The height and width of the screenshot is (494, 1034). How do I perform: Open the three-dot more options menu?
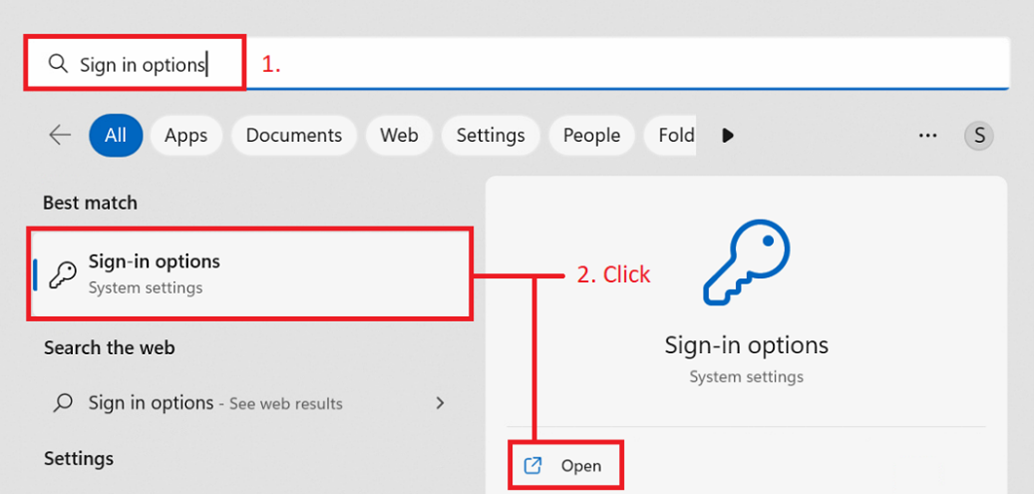[928, 135]
